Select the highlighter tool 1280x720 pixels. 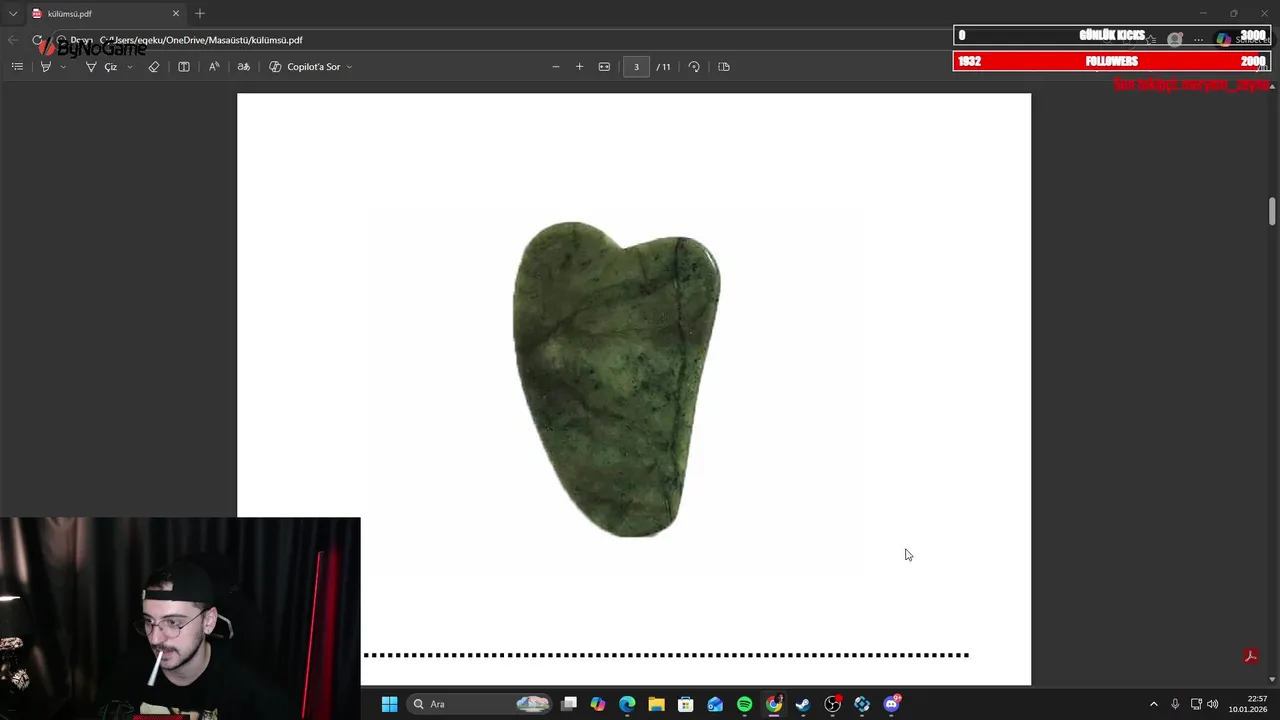tap(45, 67)
